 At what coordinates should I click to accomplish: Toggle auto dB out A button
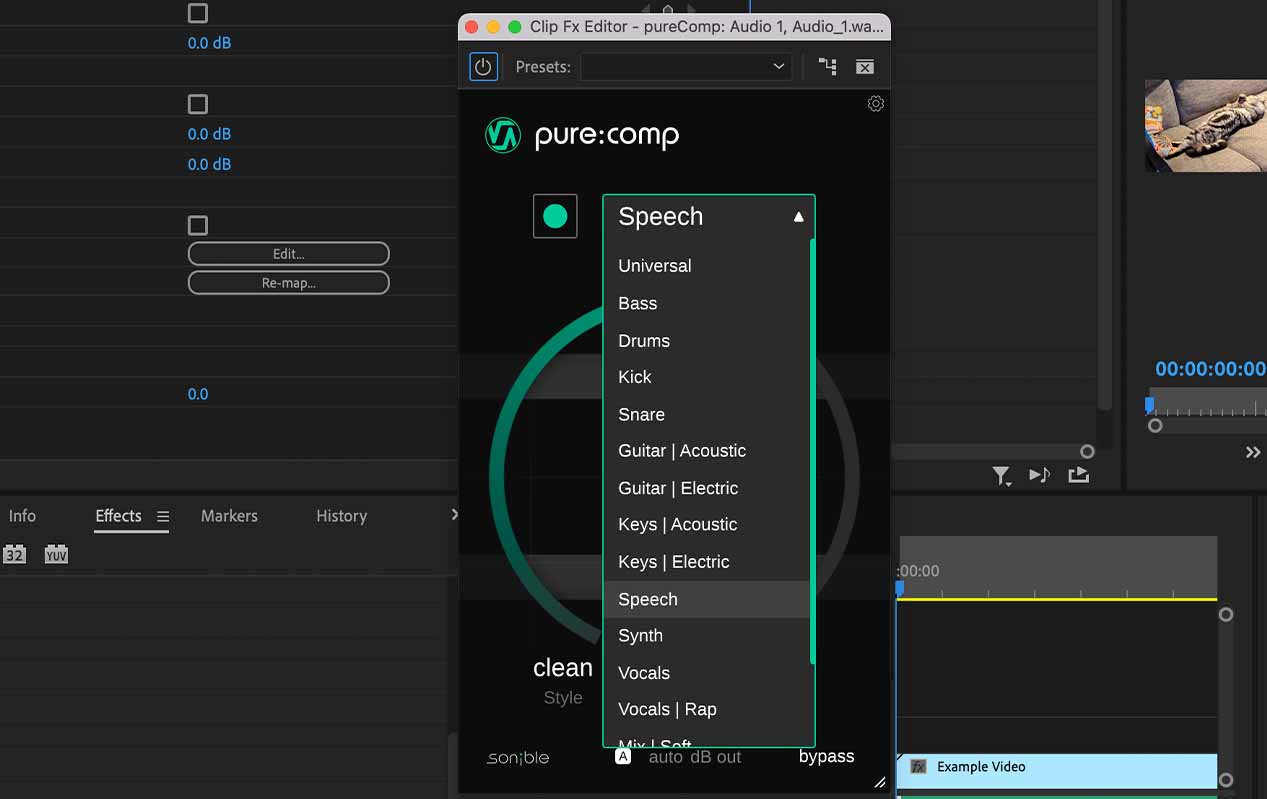(x=623, y=757)
